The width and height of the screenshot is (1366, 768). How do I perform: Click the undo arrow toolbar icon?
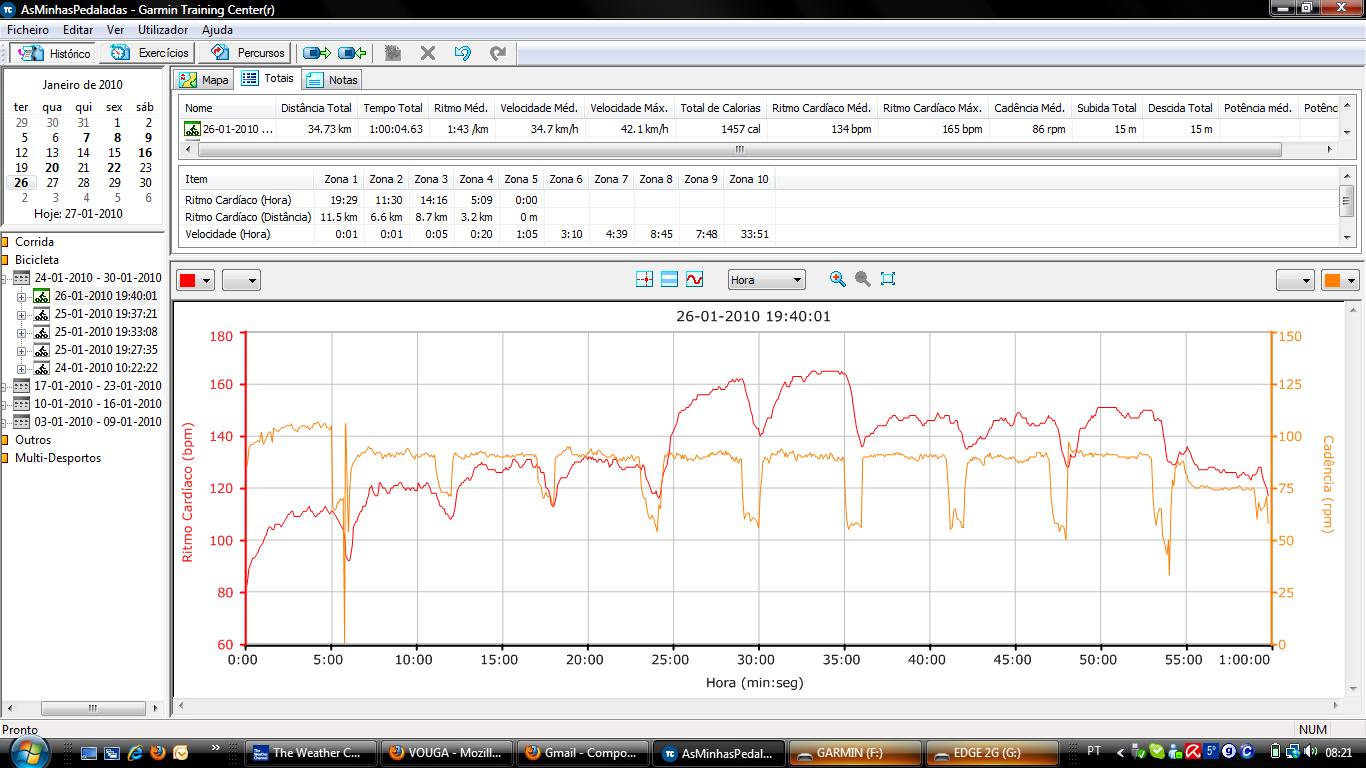[462, 53]
